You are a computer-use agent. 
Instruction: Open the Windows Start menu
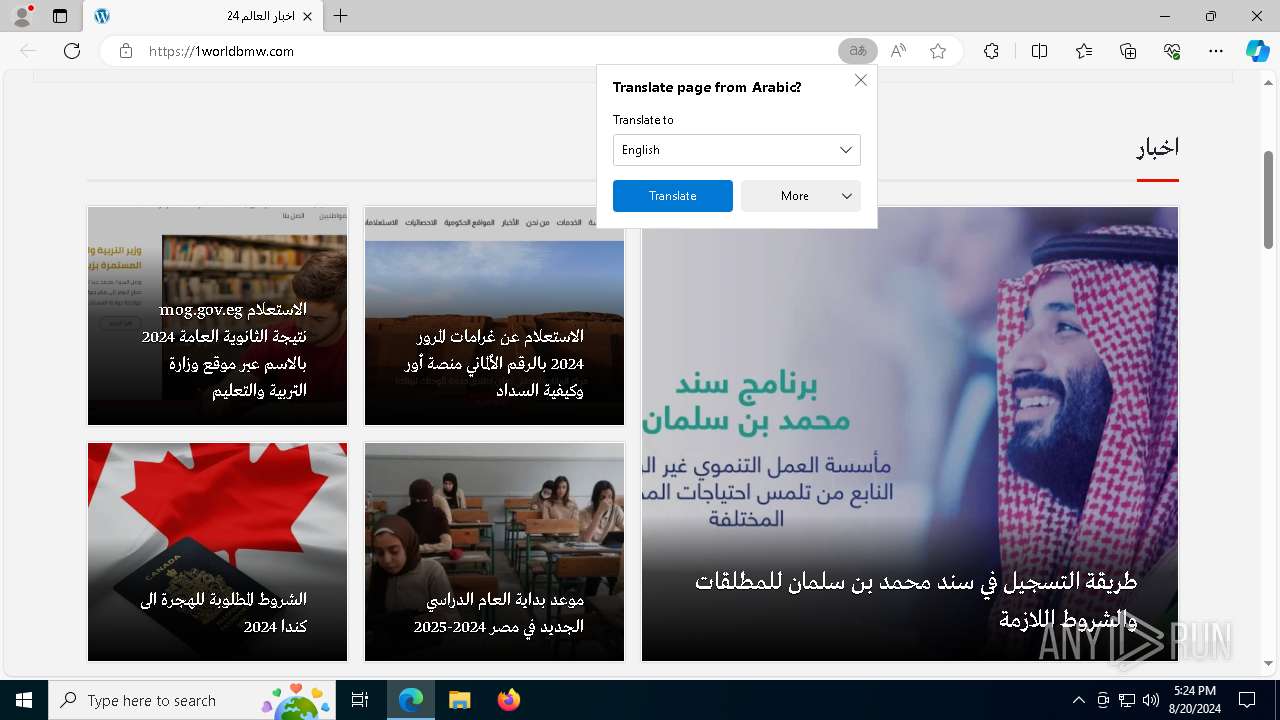click(x=24, y=700)
